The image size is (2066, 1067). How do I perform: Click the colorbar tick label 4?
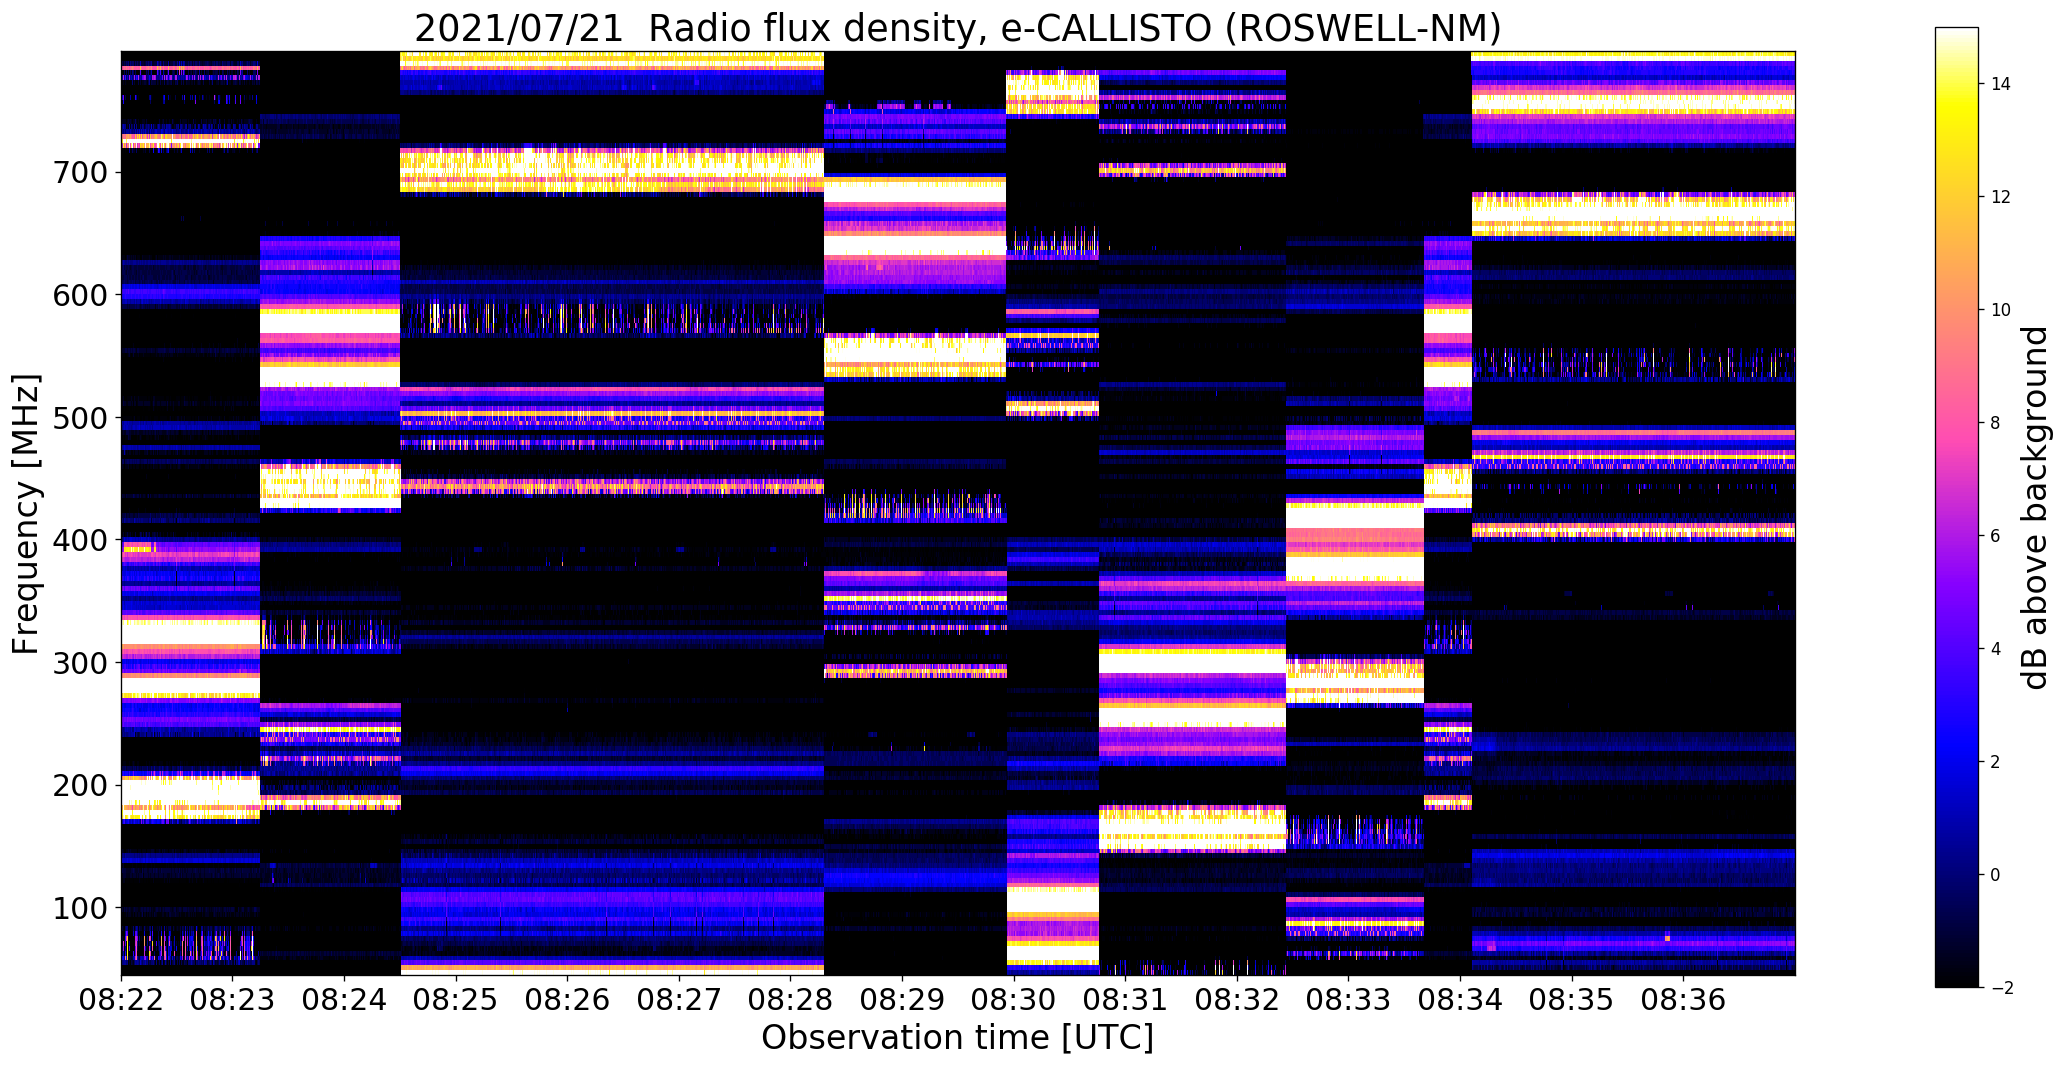[1996, 649]
